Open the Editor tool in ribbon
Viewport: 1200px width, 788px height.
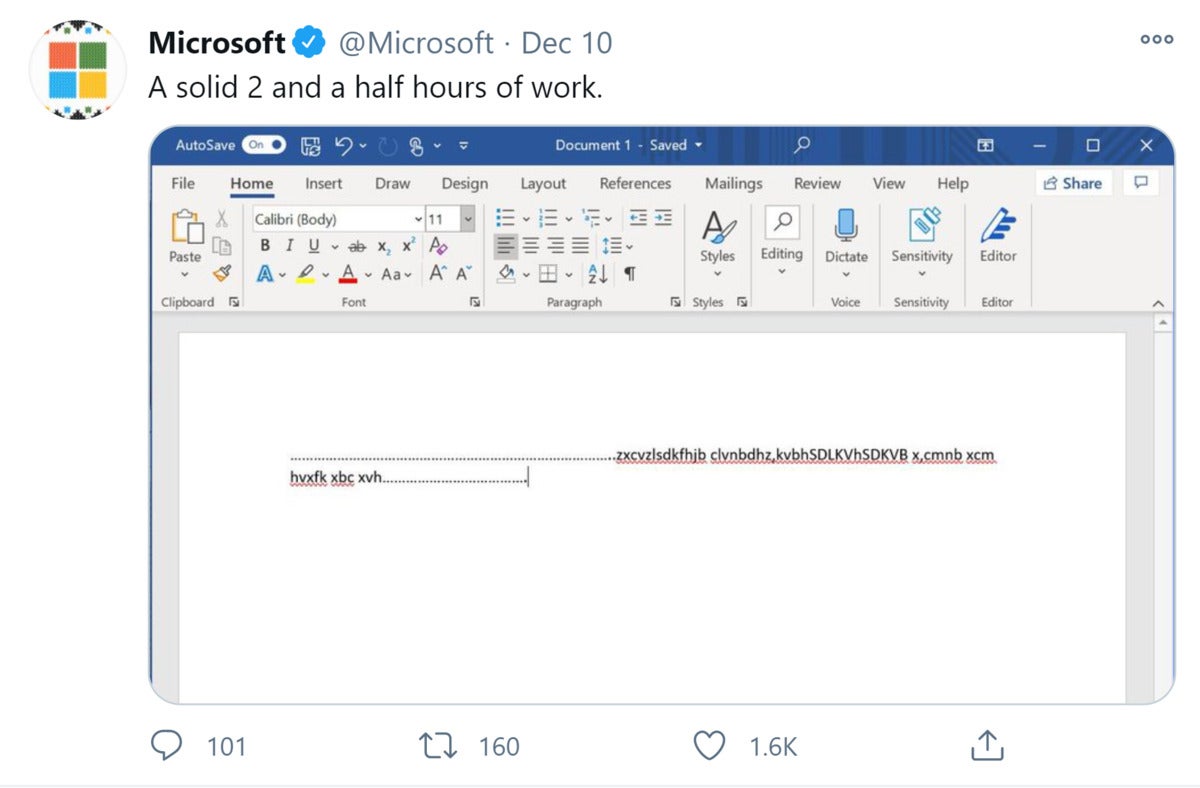pos(997,236)
